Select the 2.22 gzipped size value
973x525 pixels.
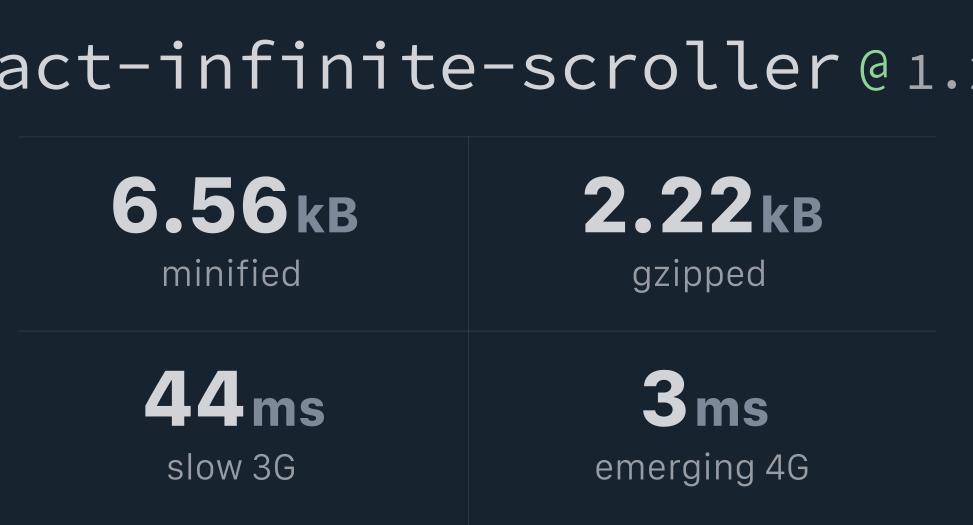(x=668, y=205)
